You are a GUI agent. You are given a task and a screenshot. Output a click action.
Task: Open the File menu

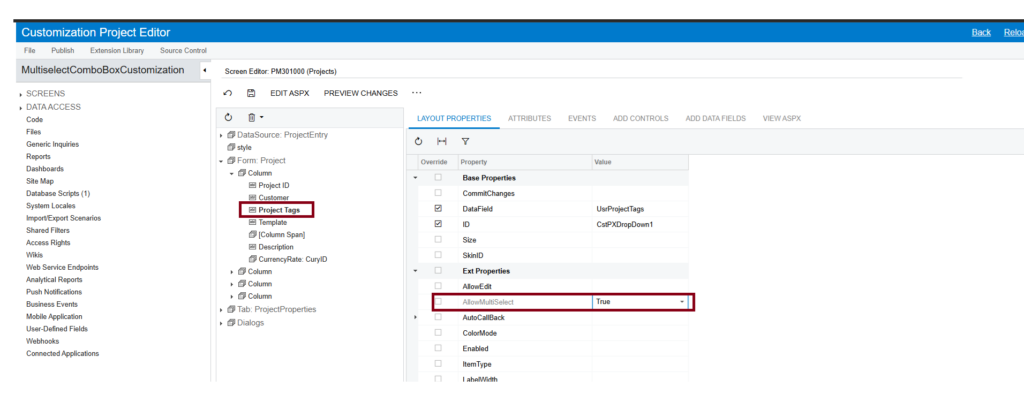coord(29,50)
